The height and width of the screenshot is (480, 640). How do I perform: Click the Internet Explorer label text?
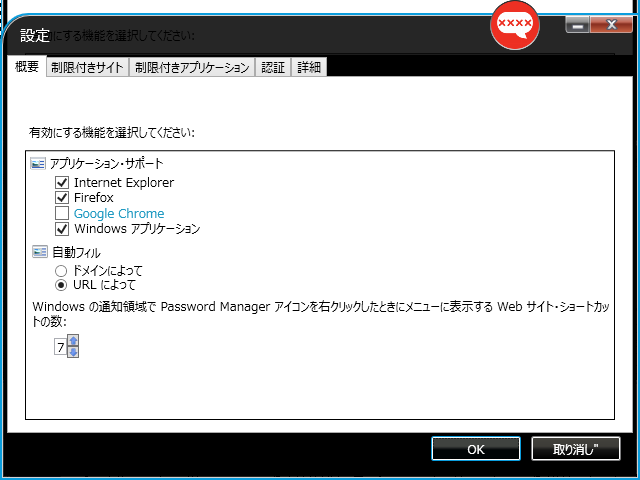click(x=124, y=182)
